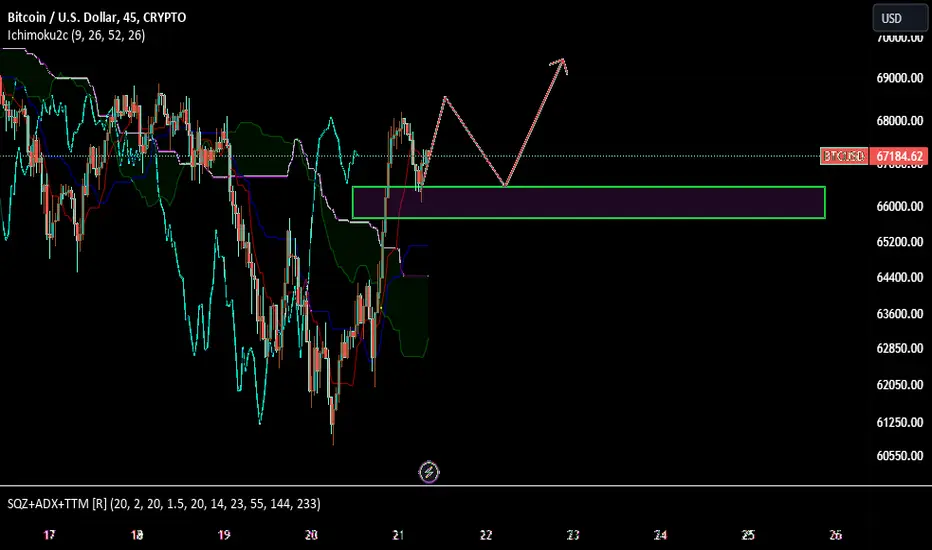This screenshot has width=932, height=550.
Task: Click date 25 on the time axis
Action: [x=748, y=535]
